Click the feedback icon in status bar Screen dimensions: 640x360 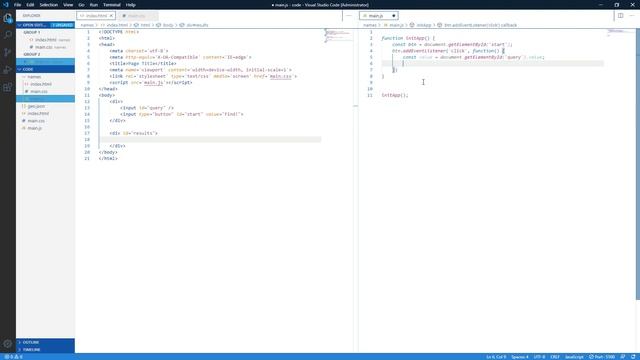click(x=623, y=357)
